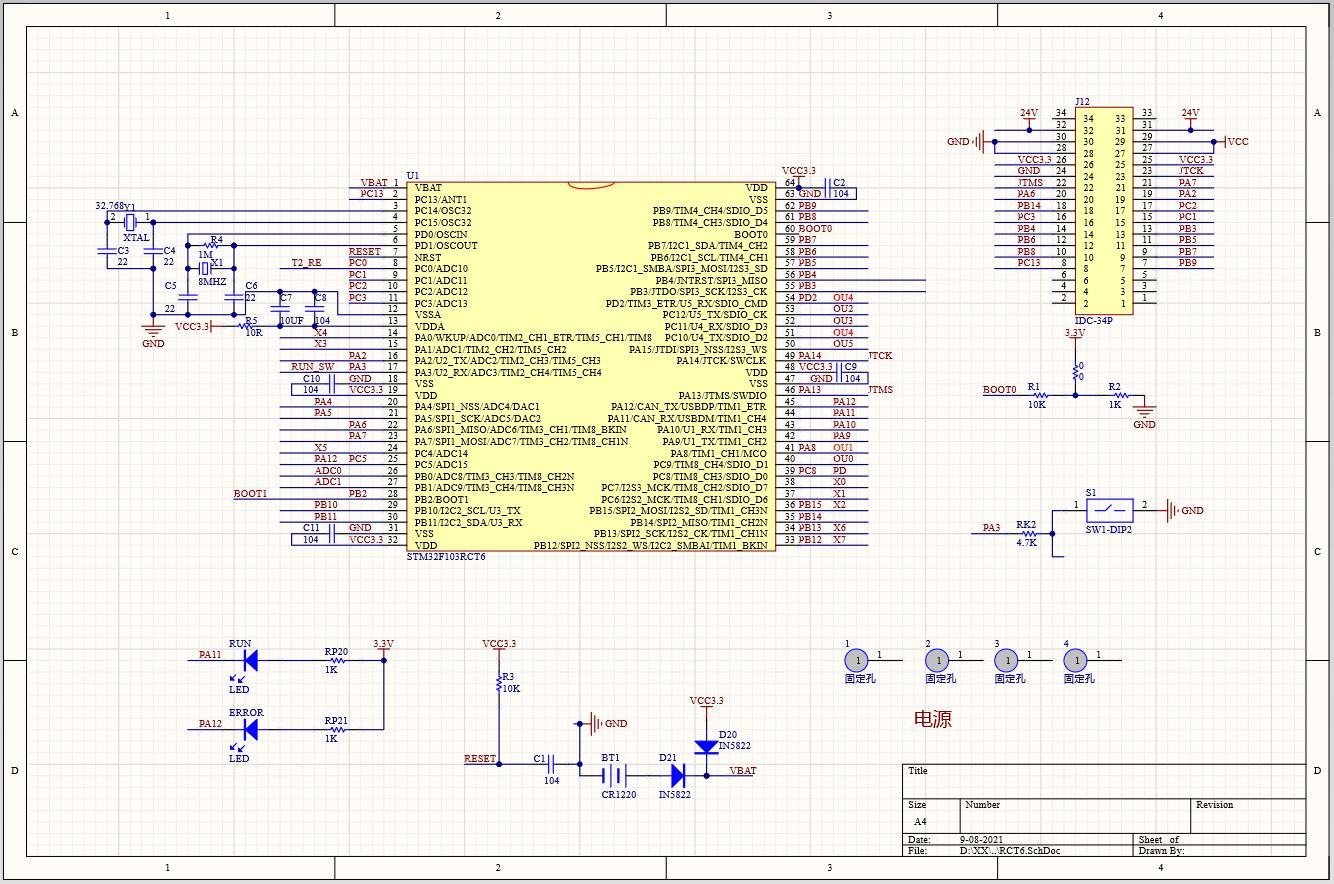Click the JTCK label right of pin 49
The height and width of the screenshot is (884, 1334).
(x=880, y=355)
